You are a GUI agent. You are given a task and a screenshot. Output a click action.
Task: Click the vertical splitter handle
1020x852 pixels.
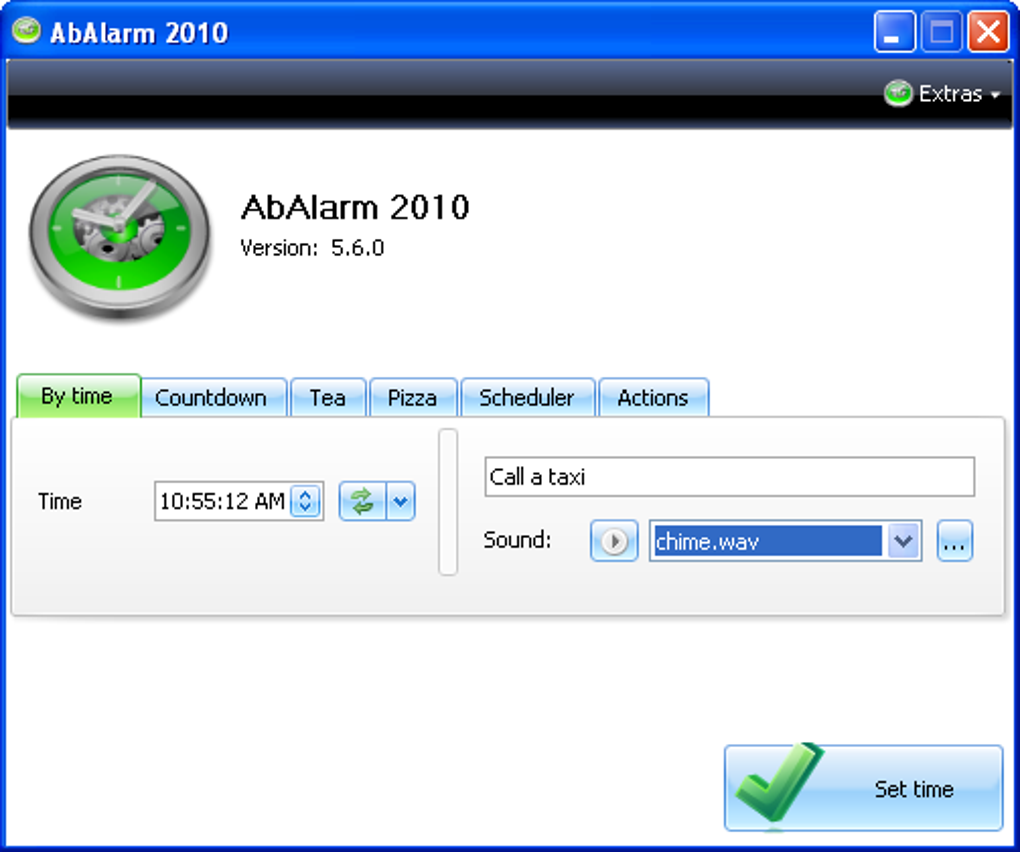point(448,501)
